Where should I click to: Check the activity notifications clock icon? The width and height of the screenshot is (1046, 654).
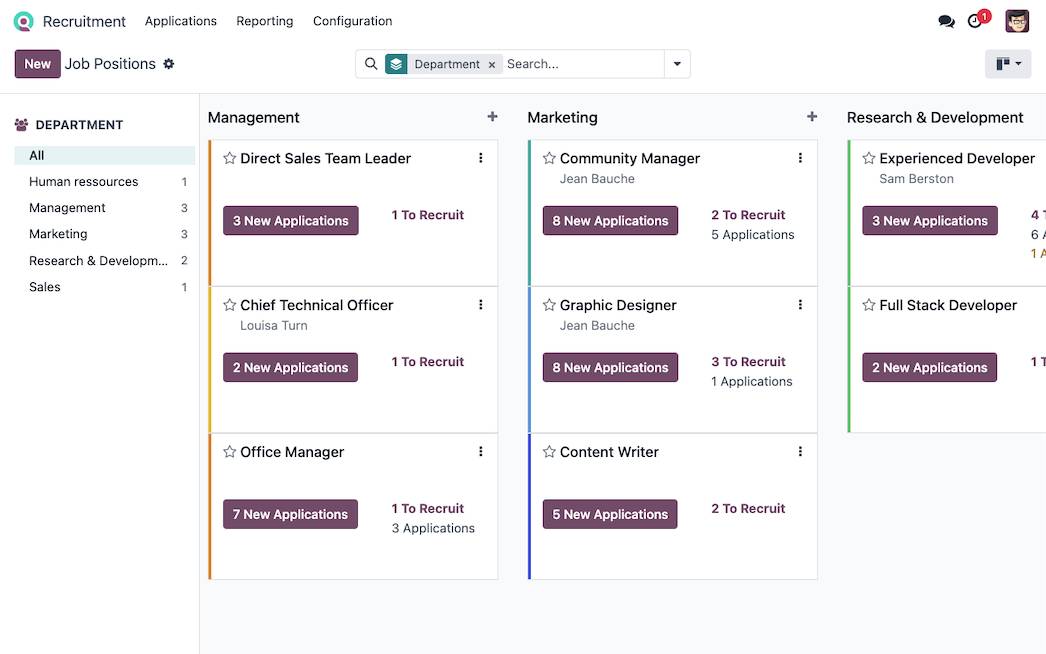(x=975, y=21)
